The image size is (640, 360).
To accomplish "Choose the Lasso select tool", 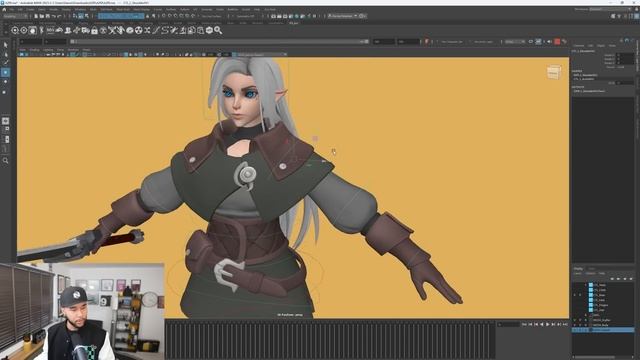I will (5, 54).
